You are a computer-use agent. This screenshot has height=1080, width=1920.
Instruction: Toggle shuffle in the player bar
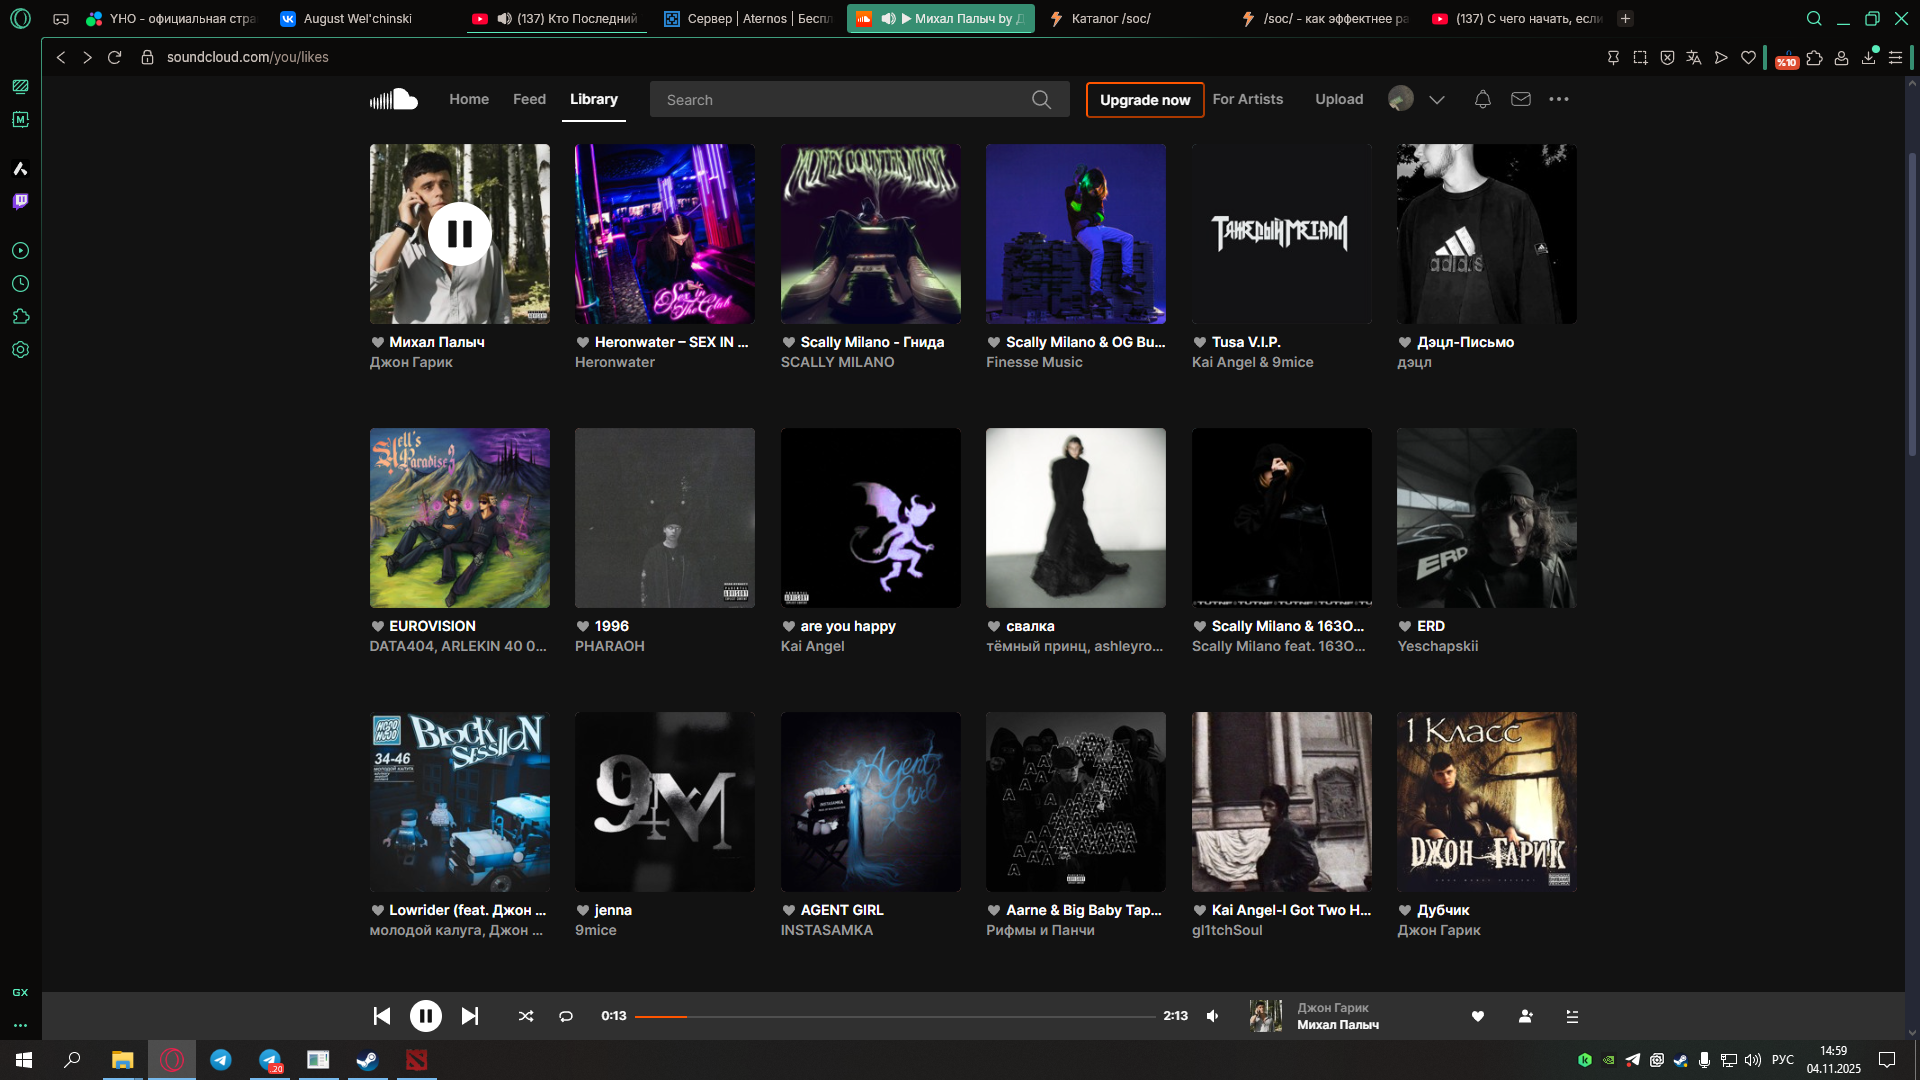point(526,1016)
